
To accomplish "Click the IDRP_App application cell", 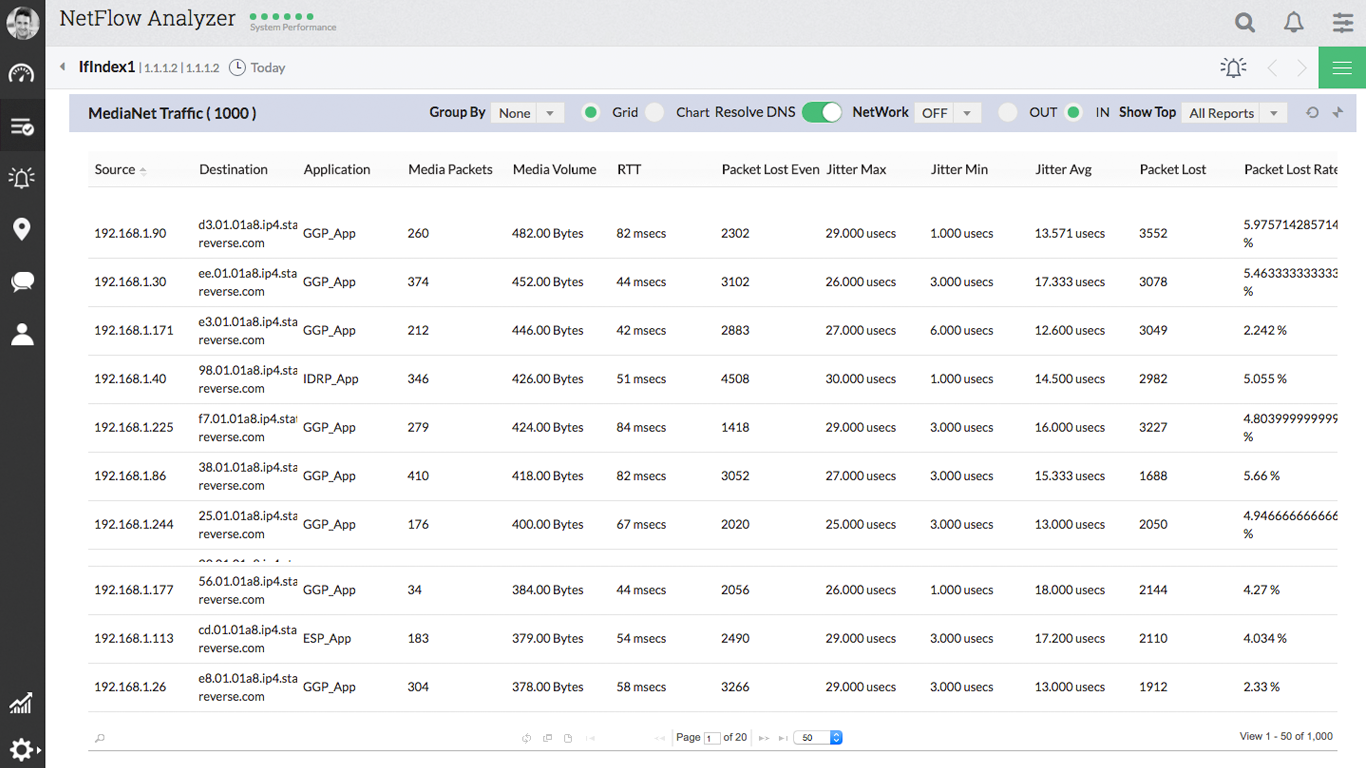I will [331, 379].
